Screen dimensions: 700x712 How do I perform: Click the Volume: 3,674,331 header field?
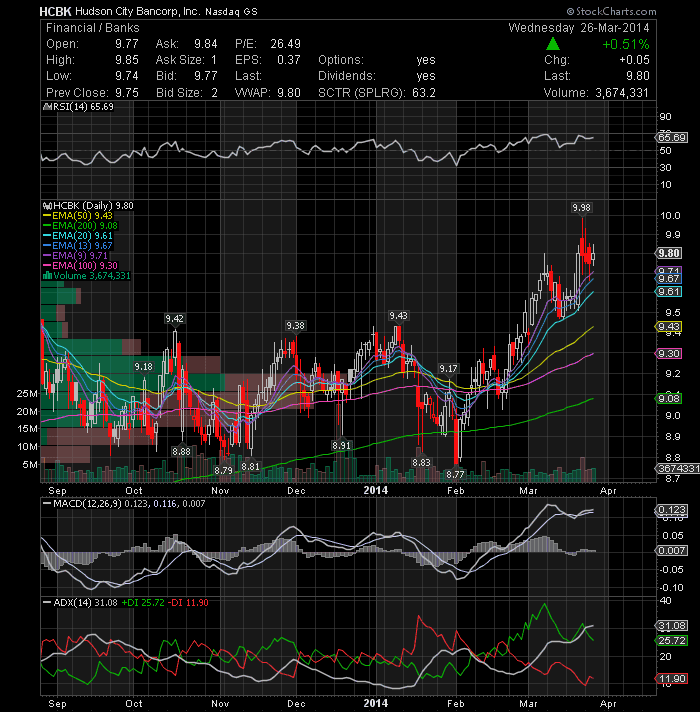coord(597,93)
